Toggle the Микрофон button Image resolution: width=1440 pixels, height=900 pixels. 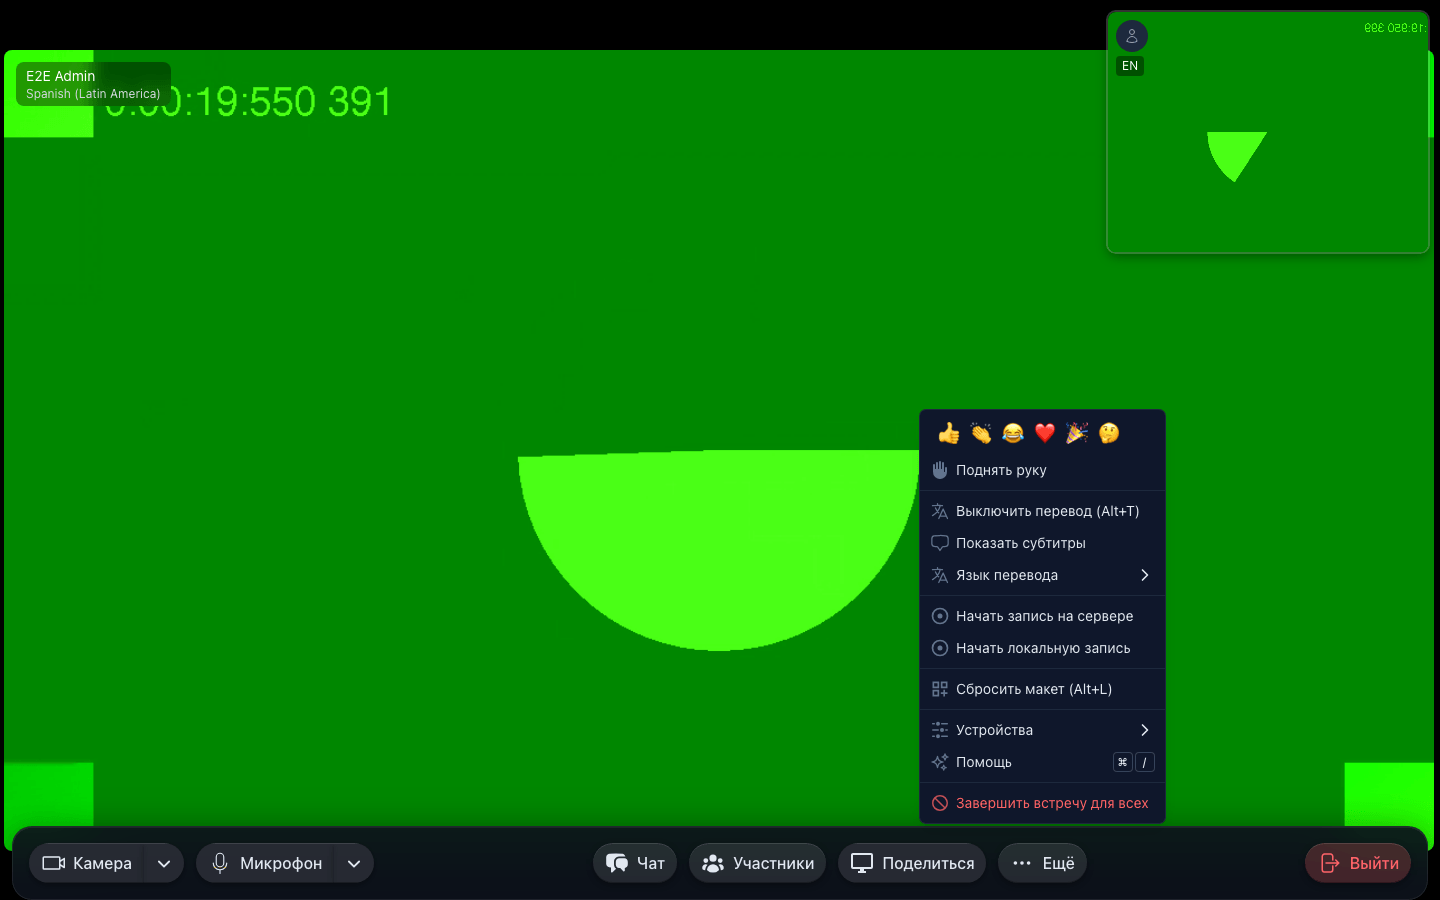(x=265, y=863)
